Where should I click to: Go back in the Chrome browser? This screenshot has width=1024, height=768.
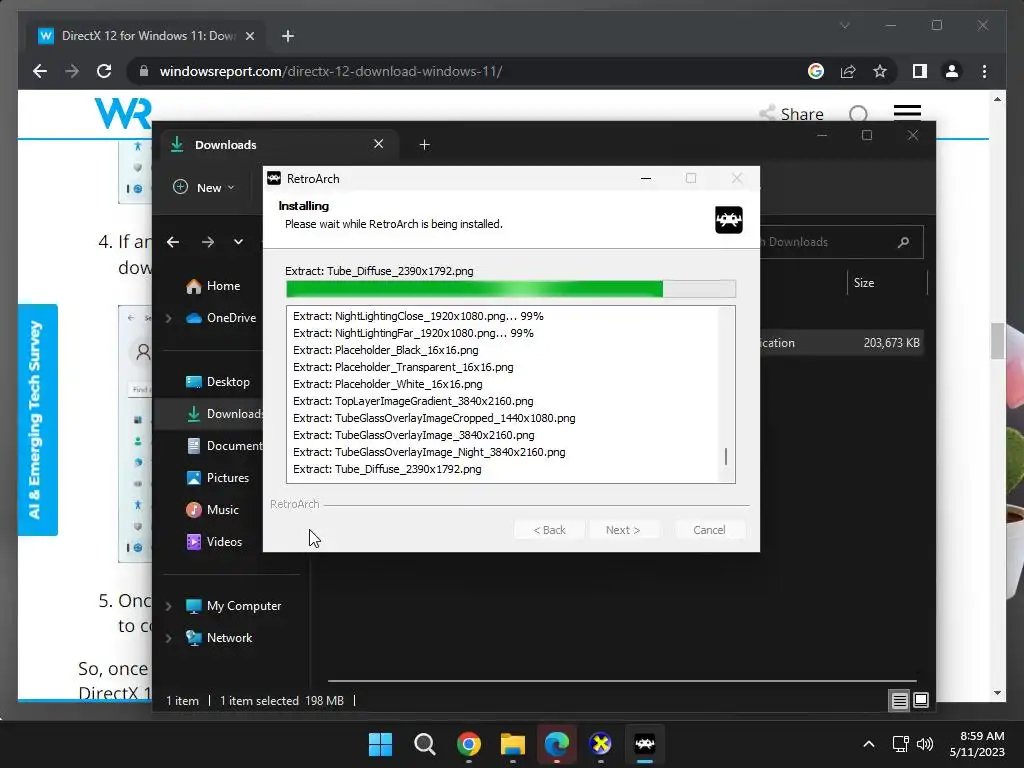(x=40, y=71)
